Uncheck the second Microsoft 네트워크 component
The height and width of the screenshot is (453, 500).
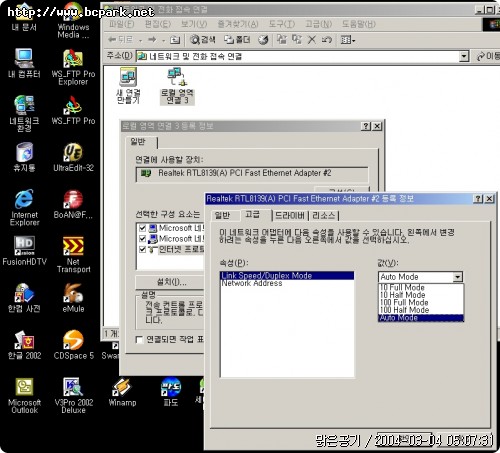pos(143,239)
